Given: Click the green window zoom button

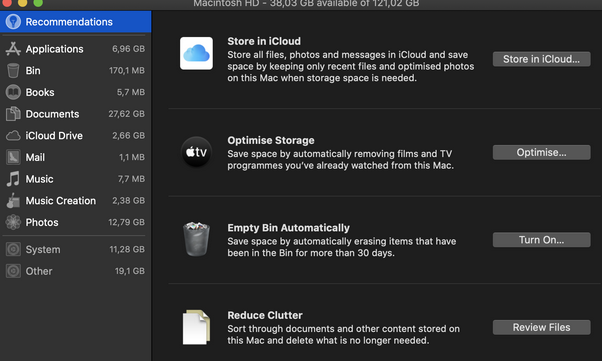Looking at the screenshot, I should [38, 2].
